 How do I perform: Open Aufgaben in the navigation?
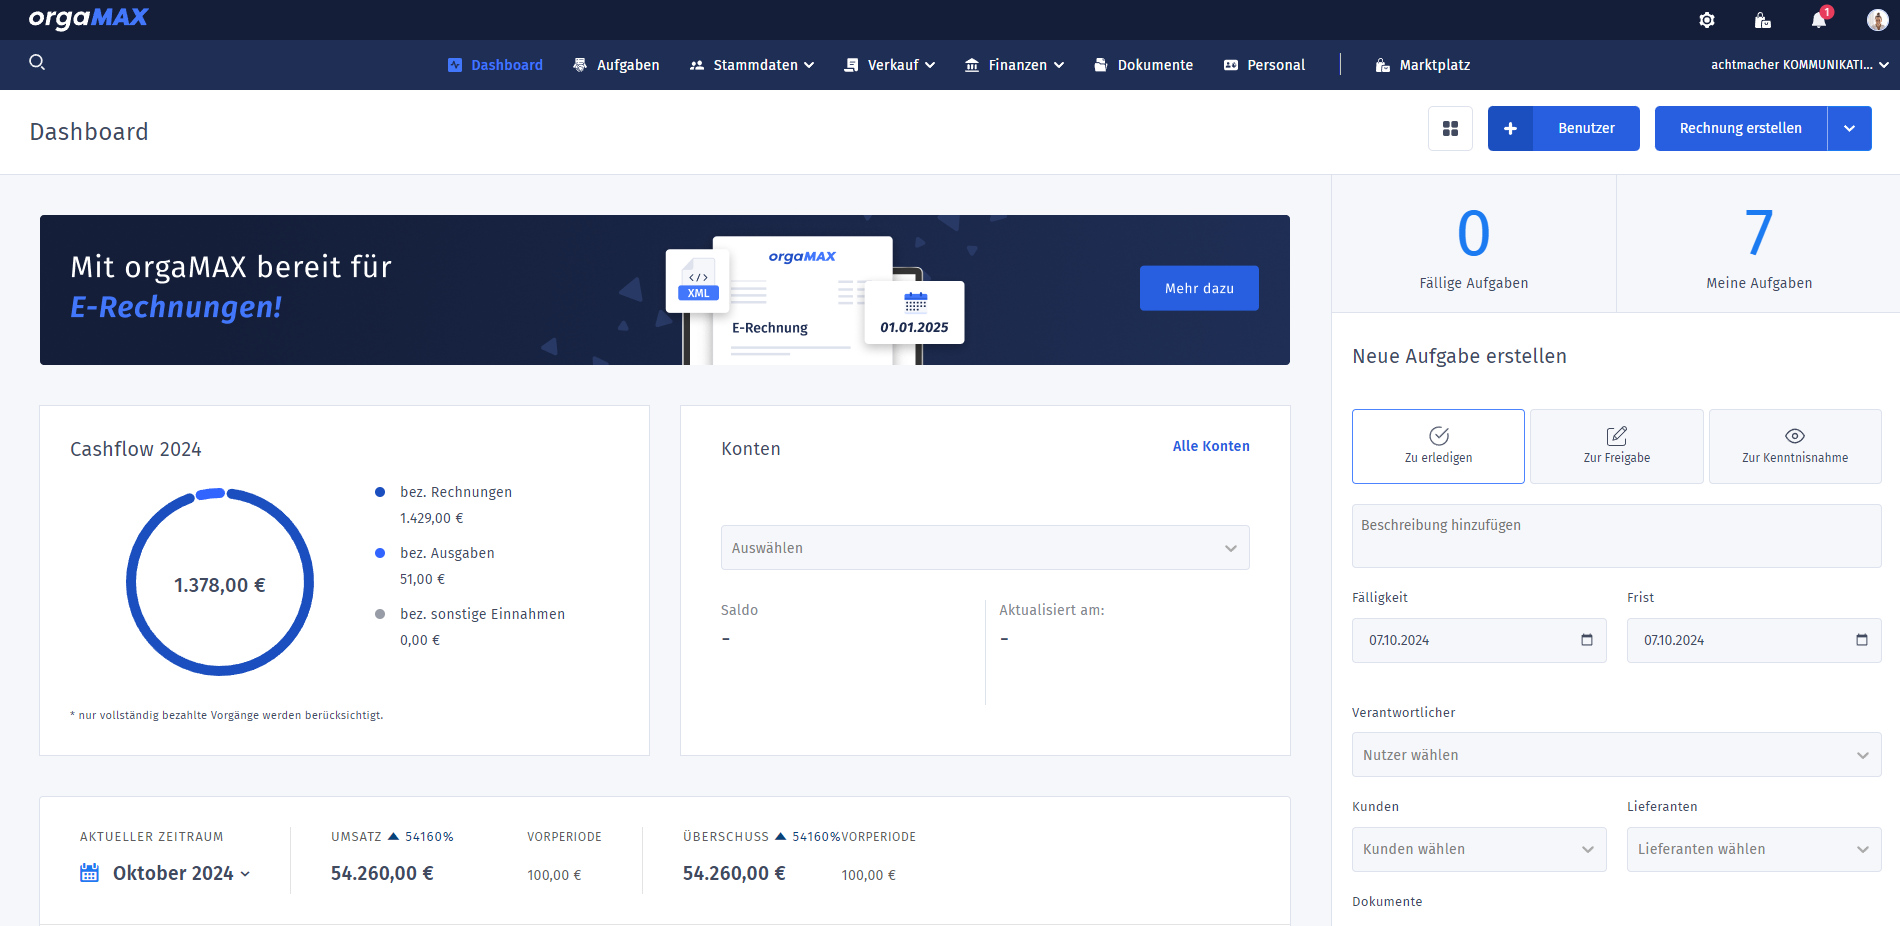point(616,65)
